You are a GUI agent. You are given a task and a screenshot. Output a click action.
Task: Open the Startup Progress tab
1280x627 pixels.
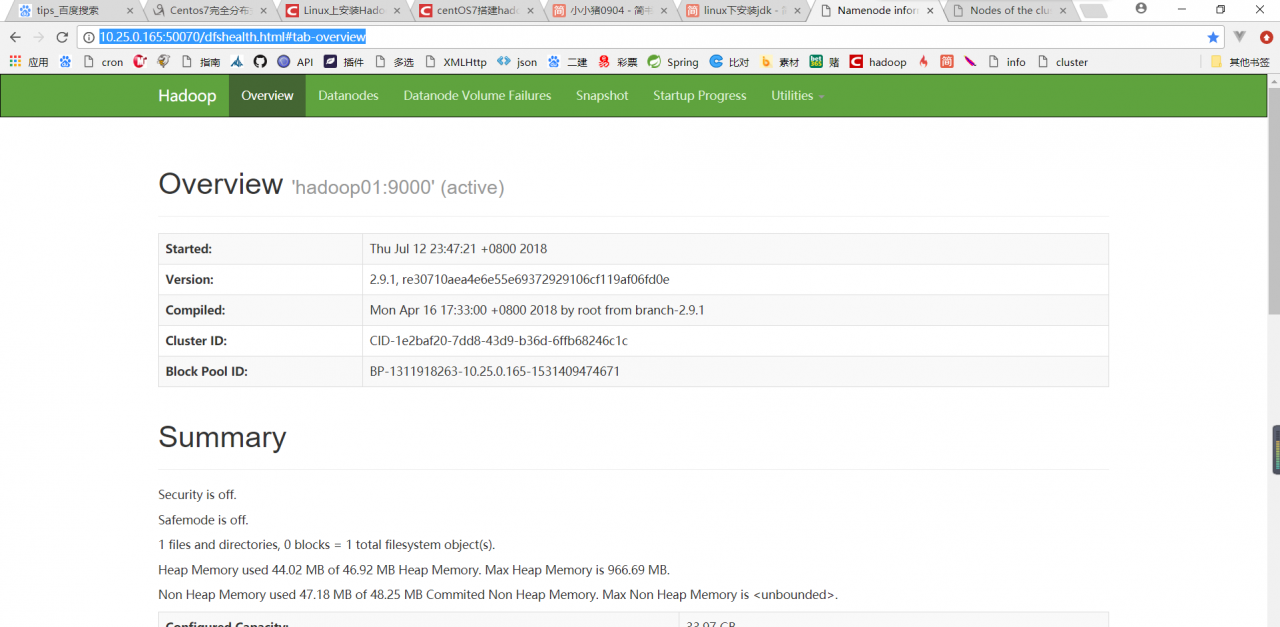point(700,96)
